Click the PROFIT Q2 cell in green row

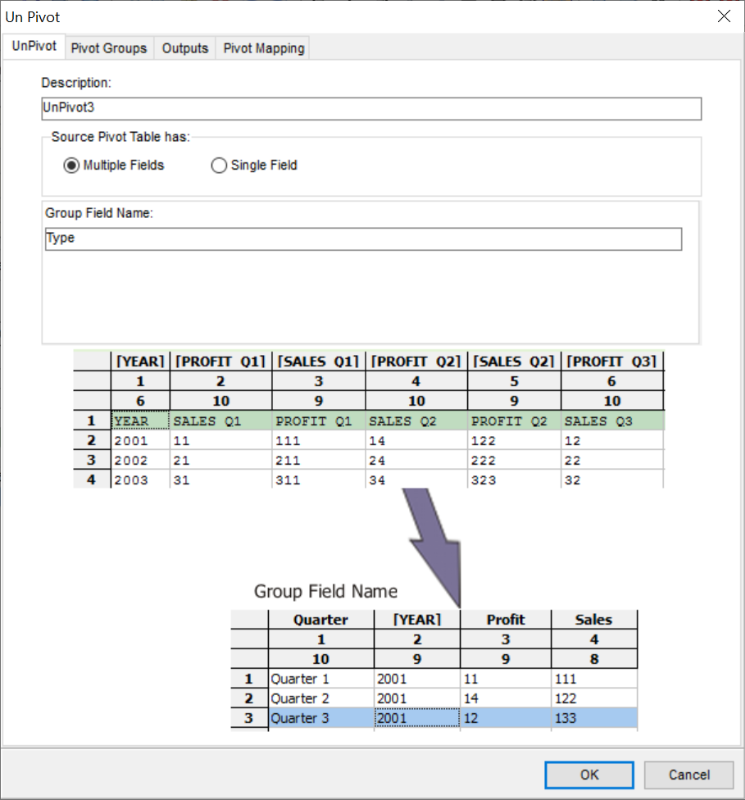pos(514,421)
